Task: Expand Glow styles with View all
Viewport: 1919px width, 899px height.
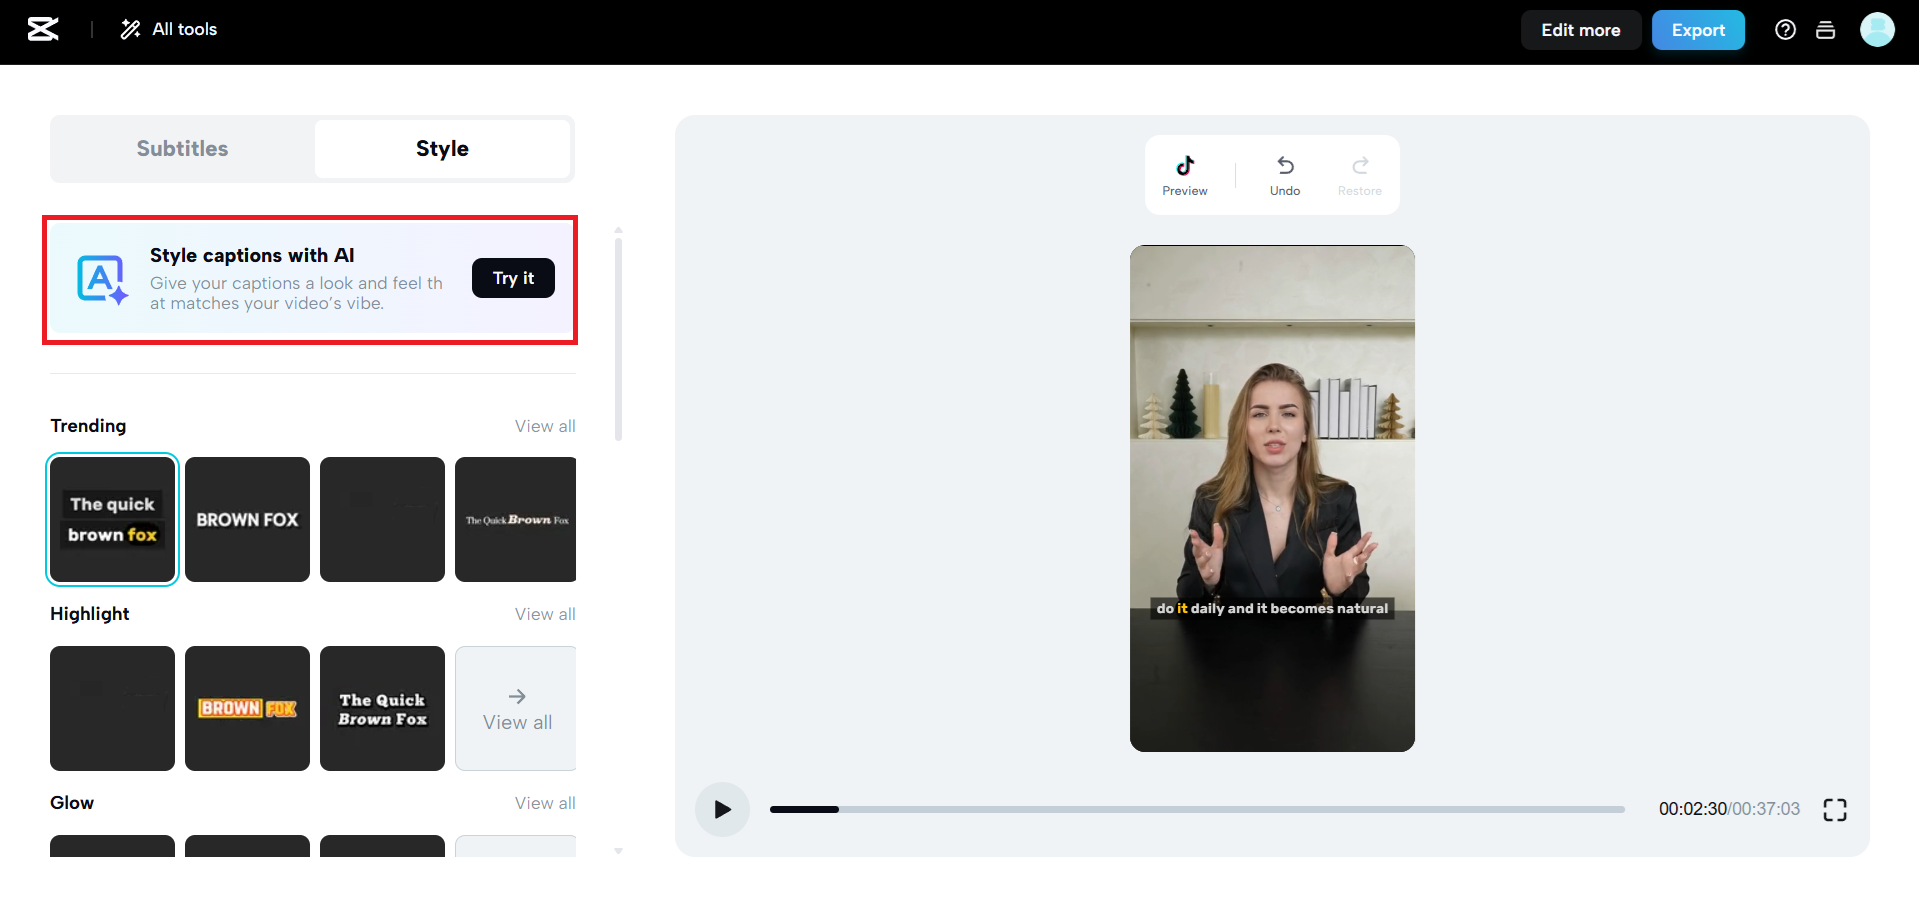Action: click(x=545, y=803)
